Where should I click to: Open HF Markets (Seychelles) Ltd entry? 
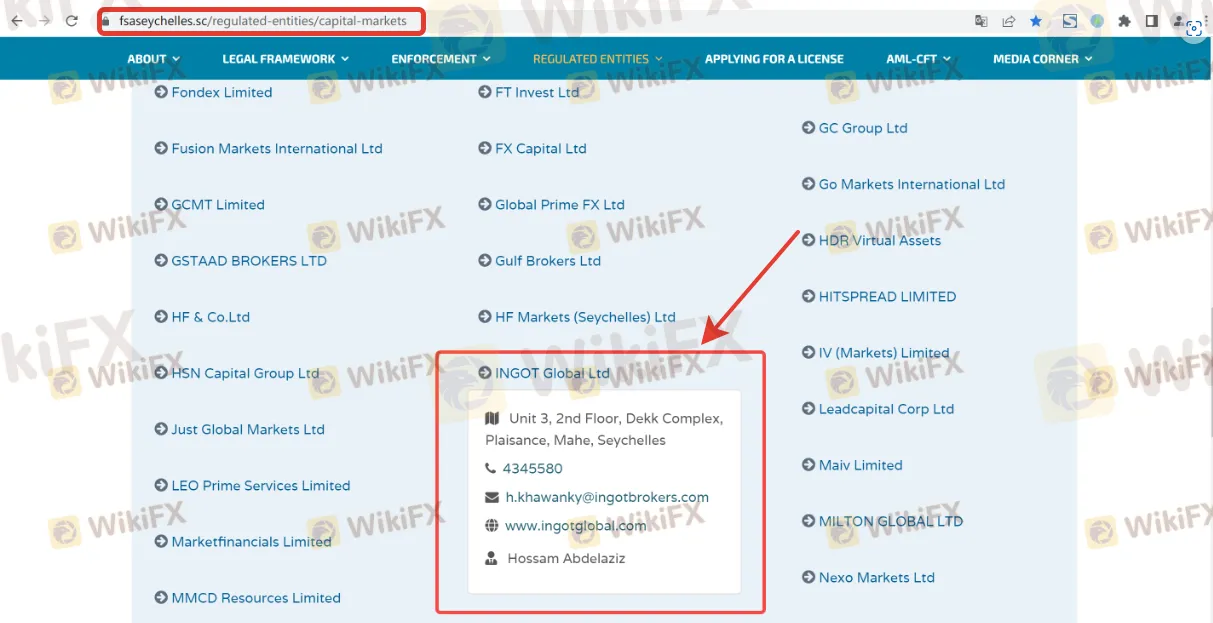click(x=585, y=317)
